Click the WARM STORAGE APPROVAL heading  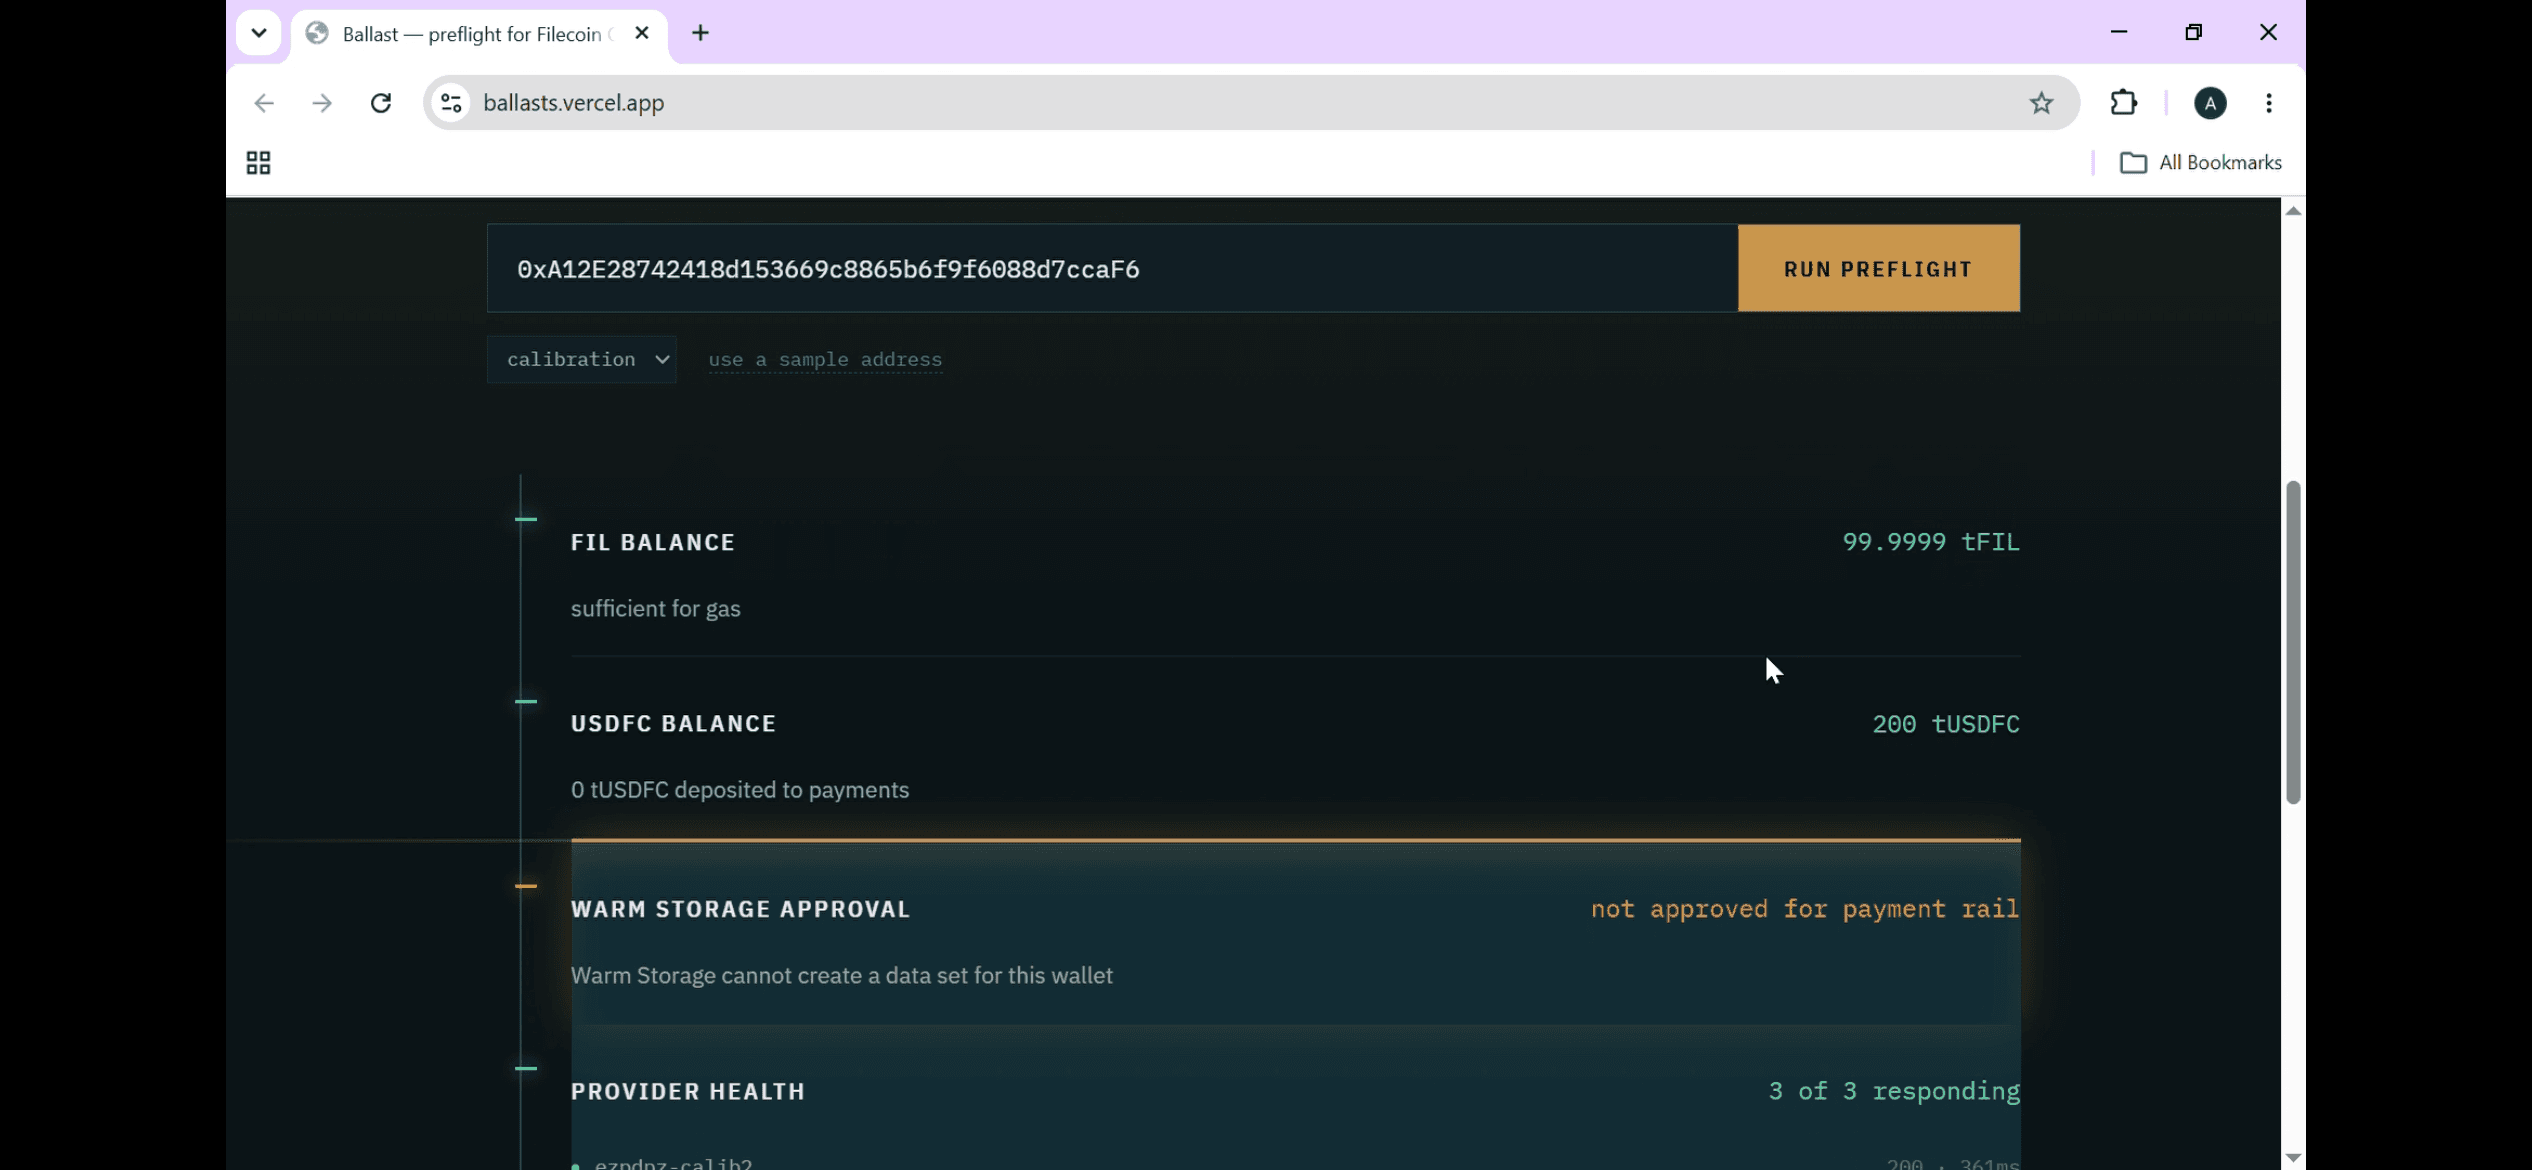tap(740, 909)
